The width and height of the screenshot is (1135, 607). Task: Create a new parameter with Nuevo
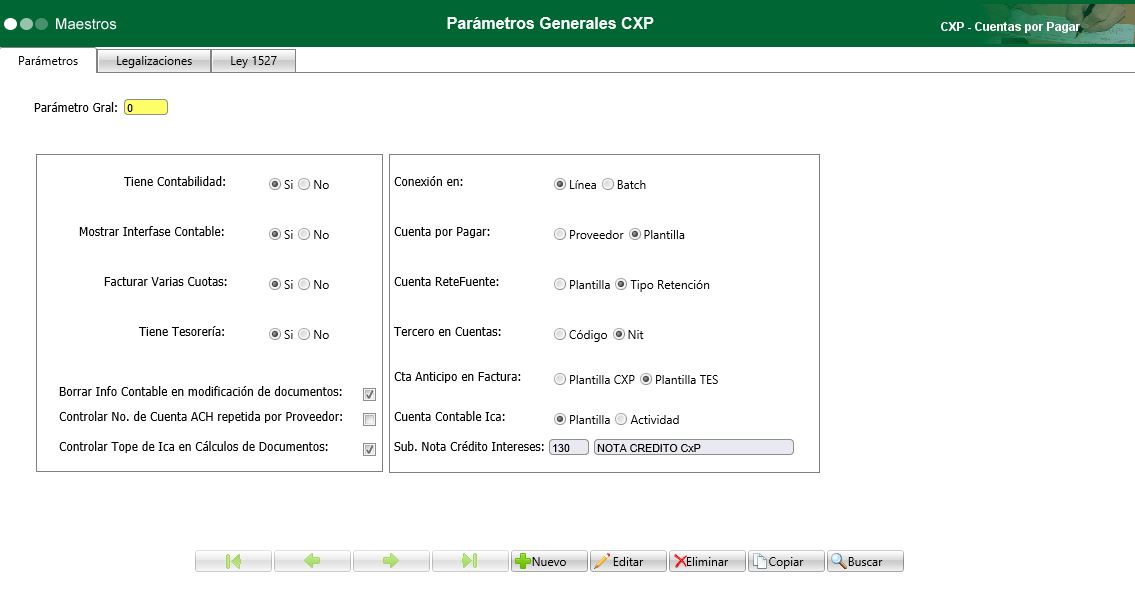[548, 560]
